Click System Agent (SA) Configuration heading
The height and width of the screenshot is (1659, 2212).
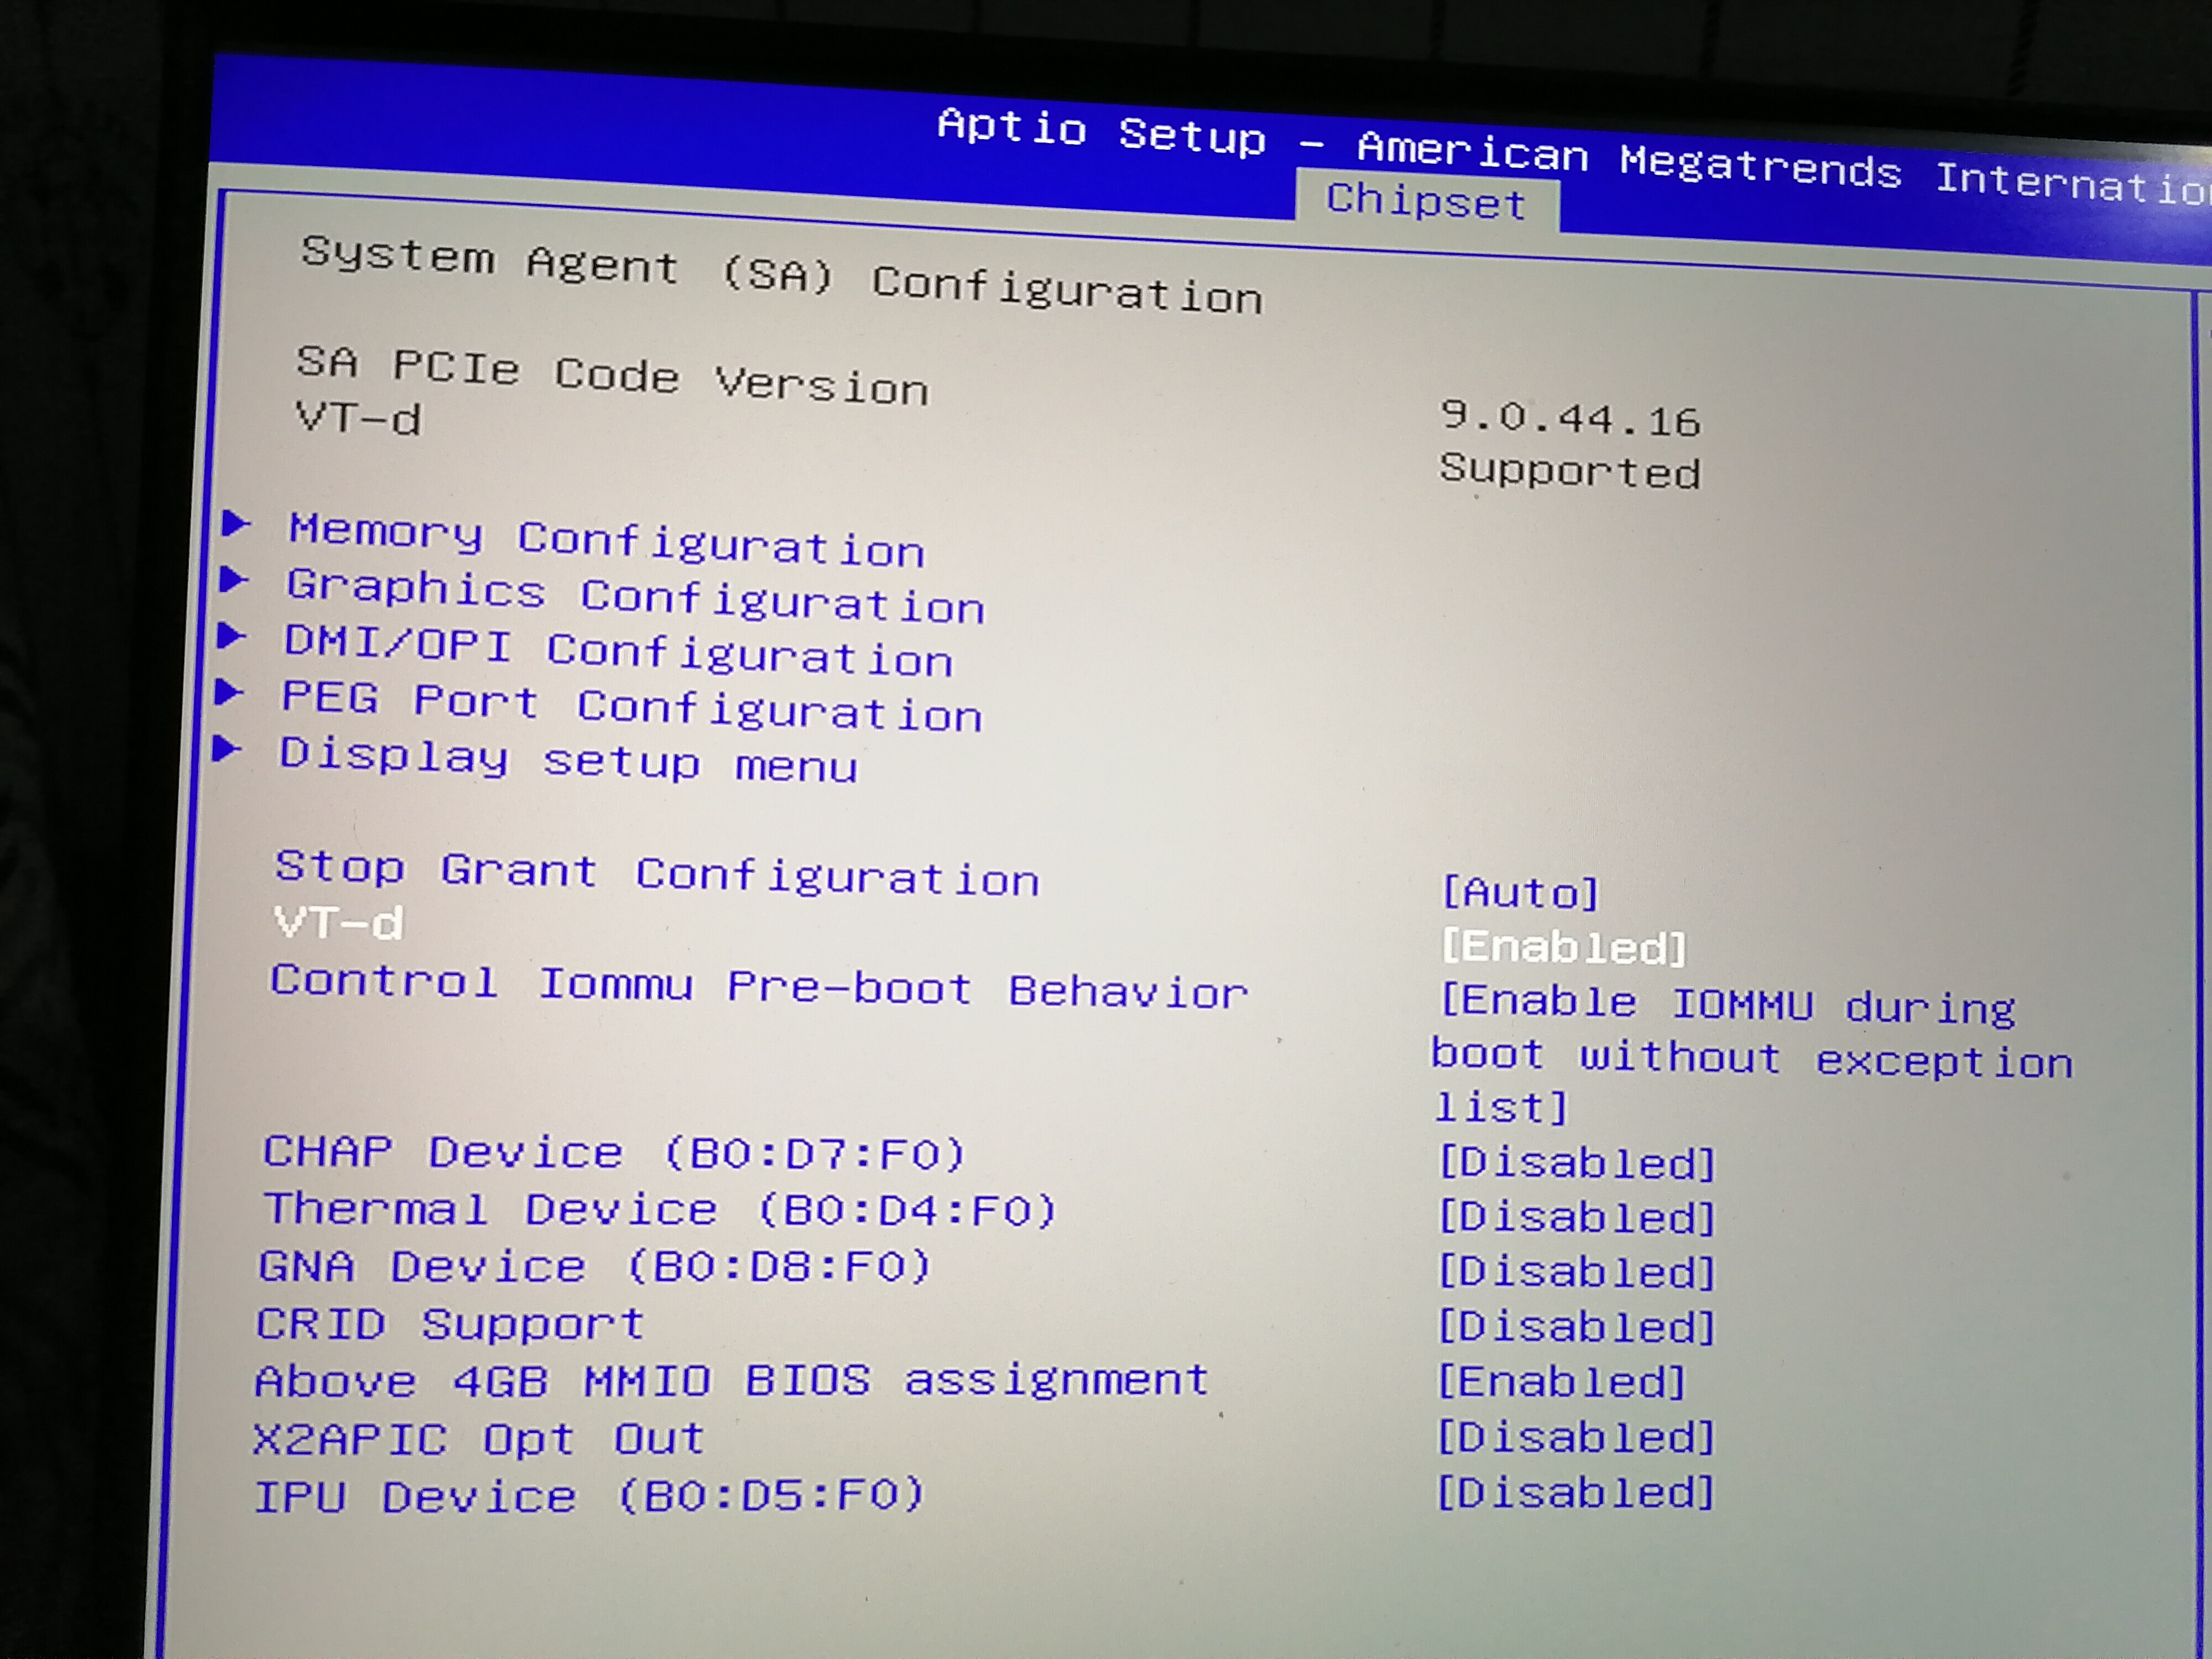[x=782, y=275]
